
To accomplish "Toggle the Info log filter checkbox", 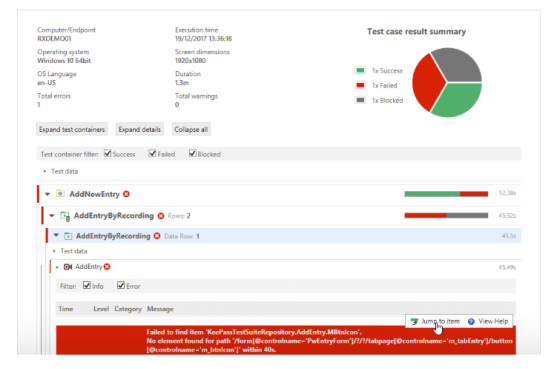I will pyautogui.click(x=87, y=285).
